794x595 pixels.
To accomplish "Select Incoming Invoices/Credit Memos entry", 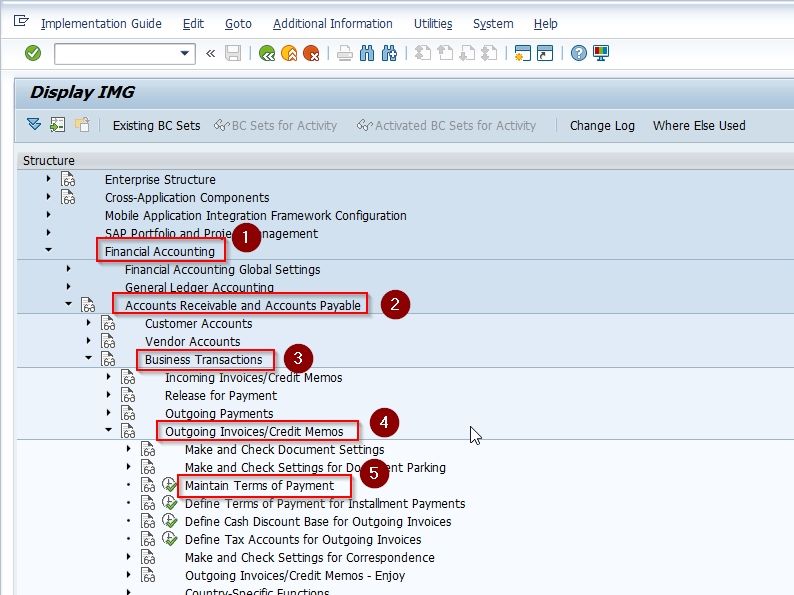I will tap(253, 378).
